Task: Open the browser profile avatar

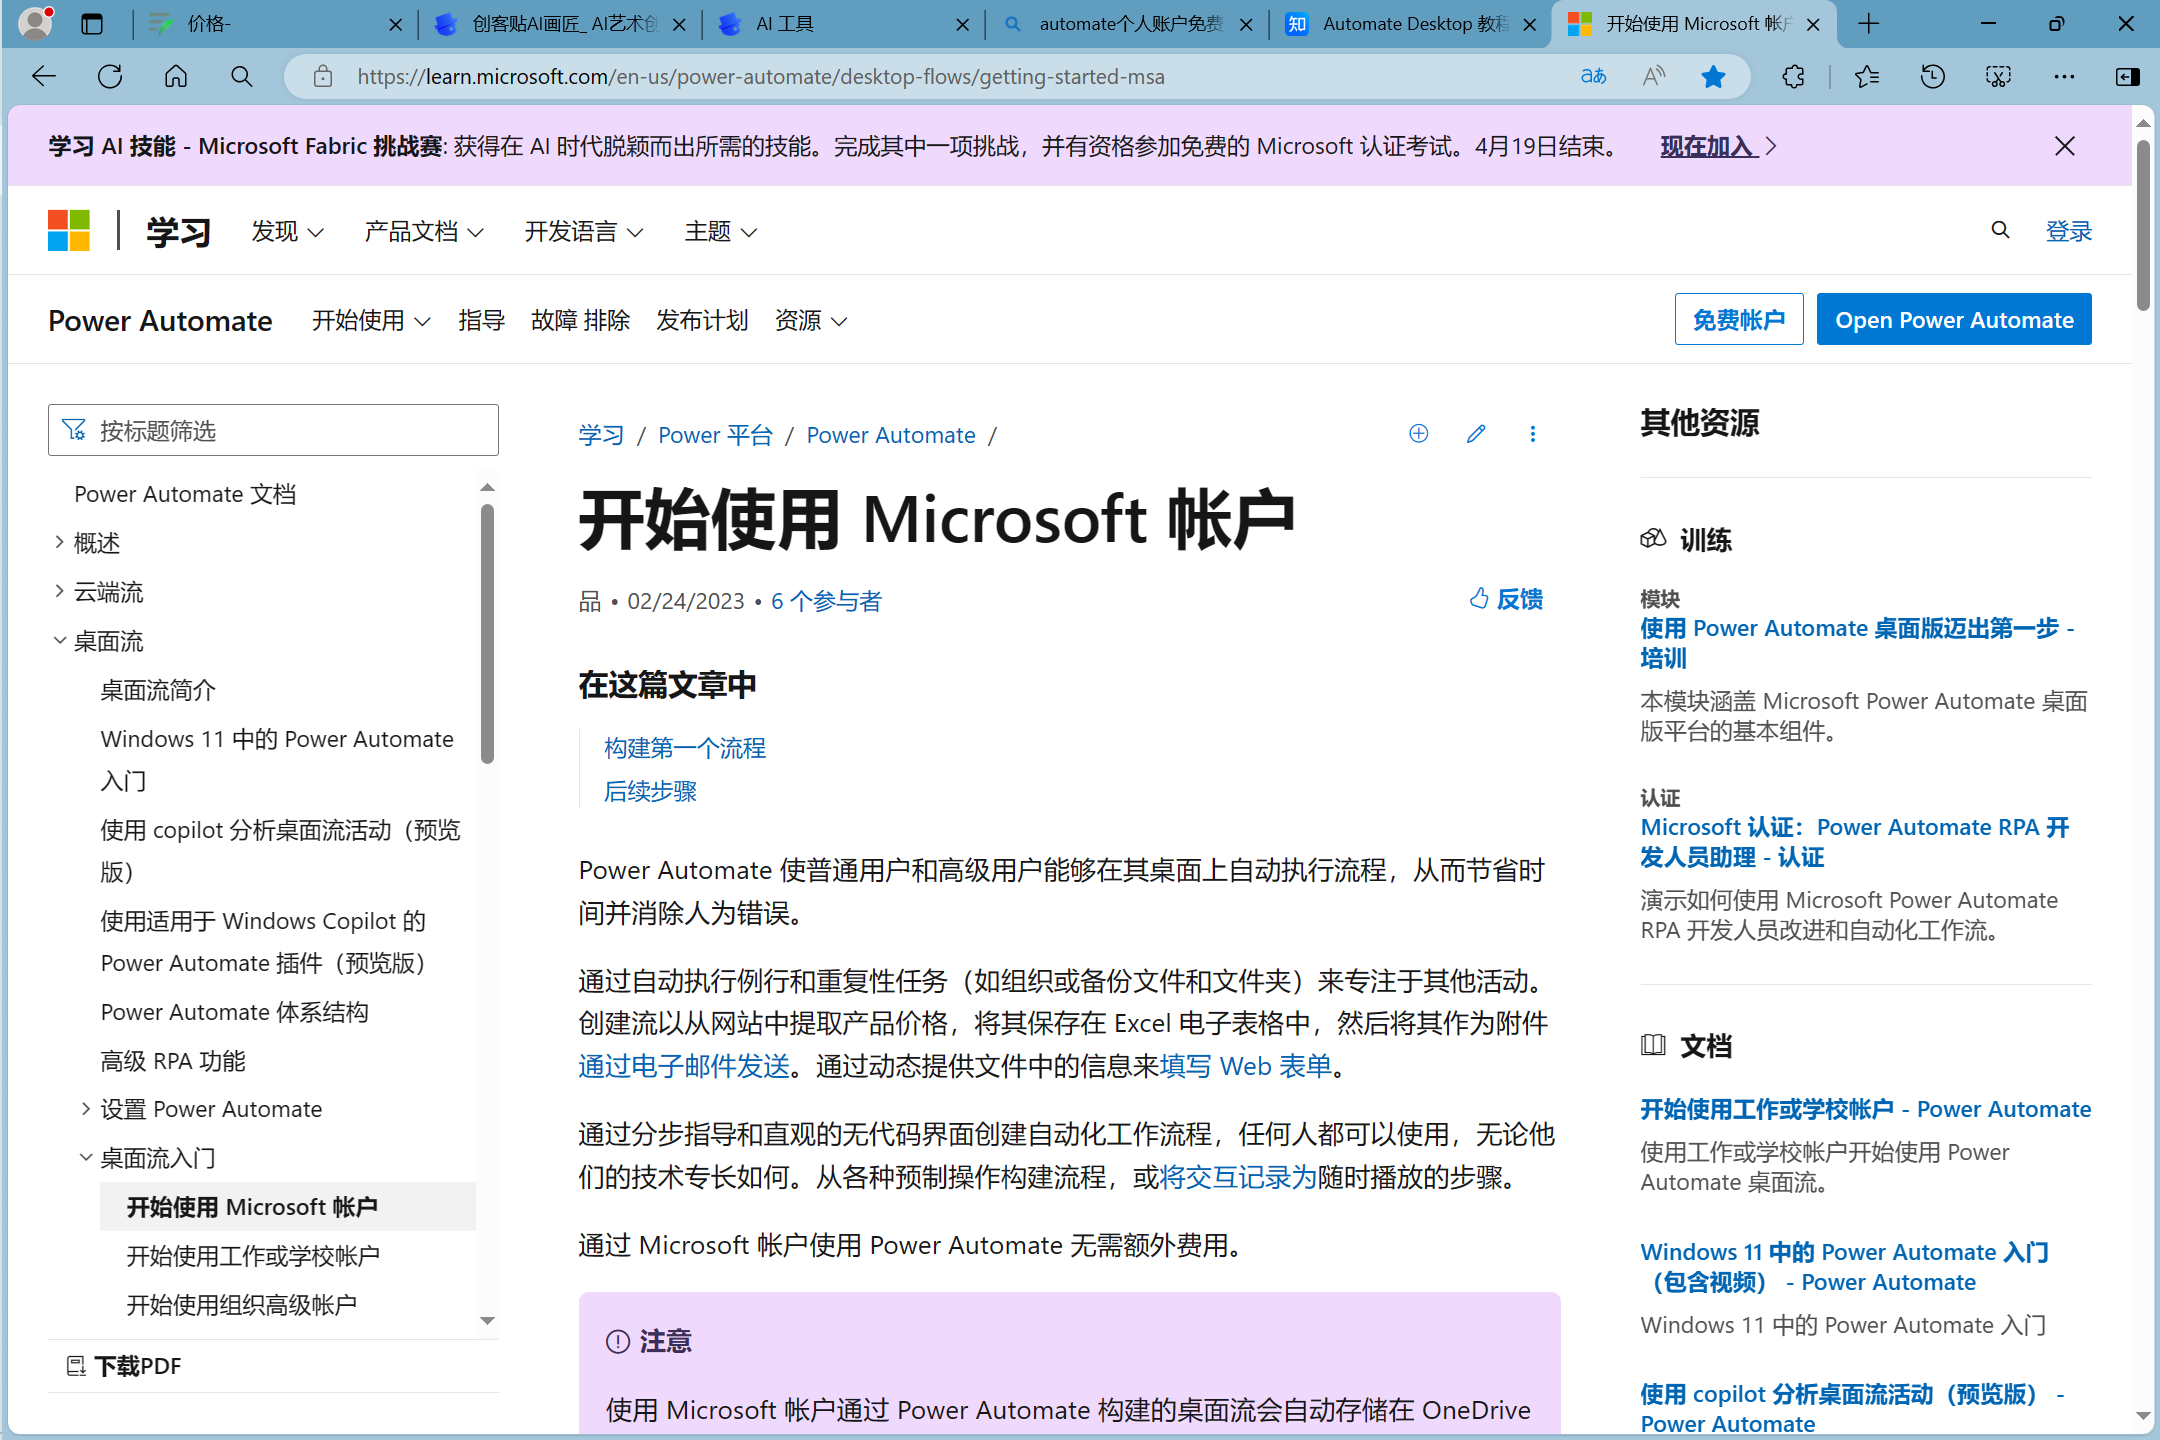Action: pyautogui.click(x=35, y=23)
